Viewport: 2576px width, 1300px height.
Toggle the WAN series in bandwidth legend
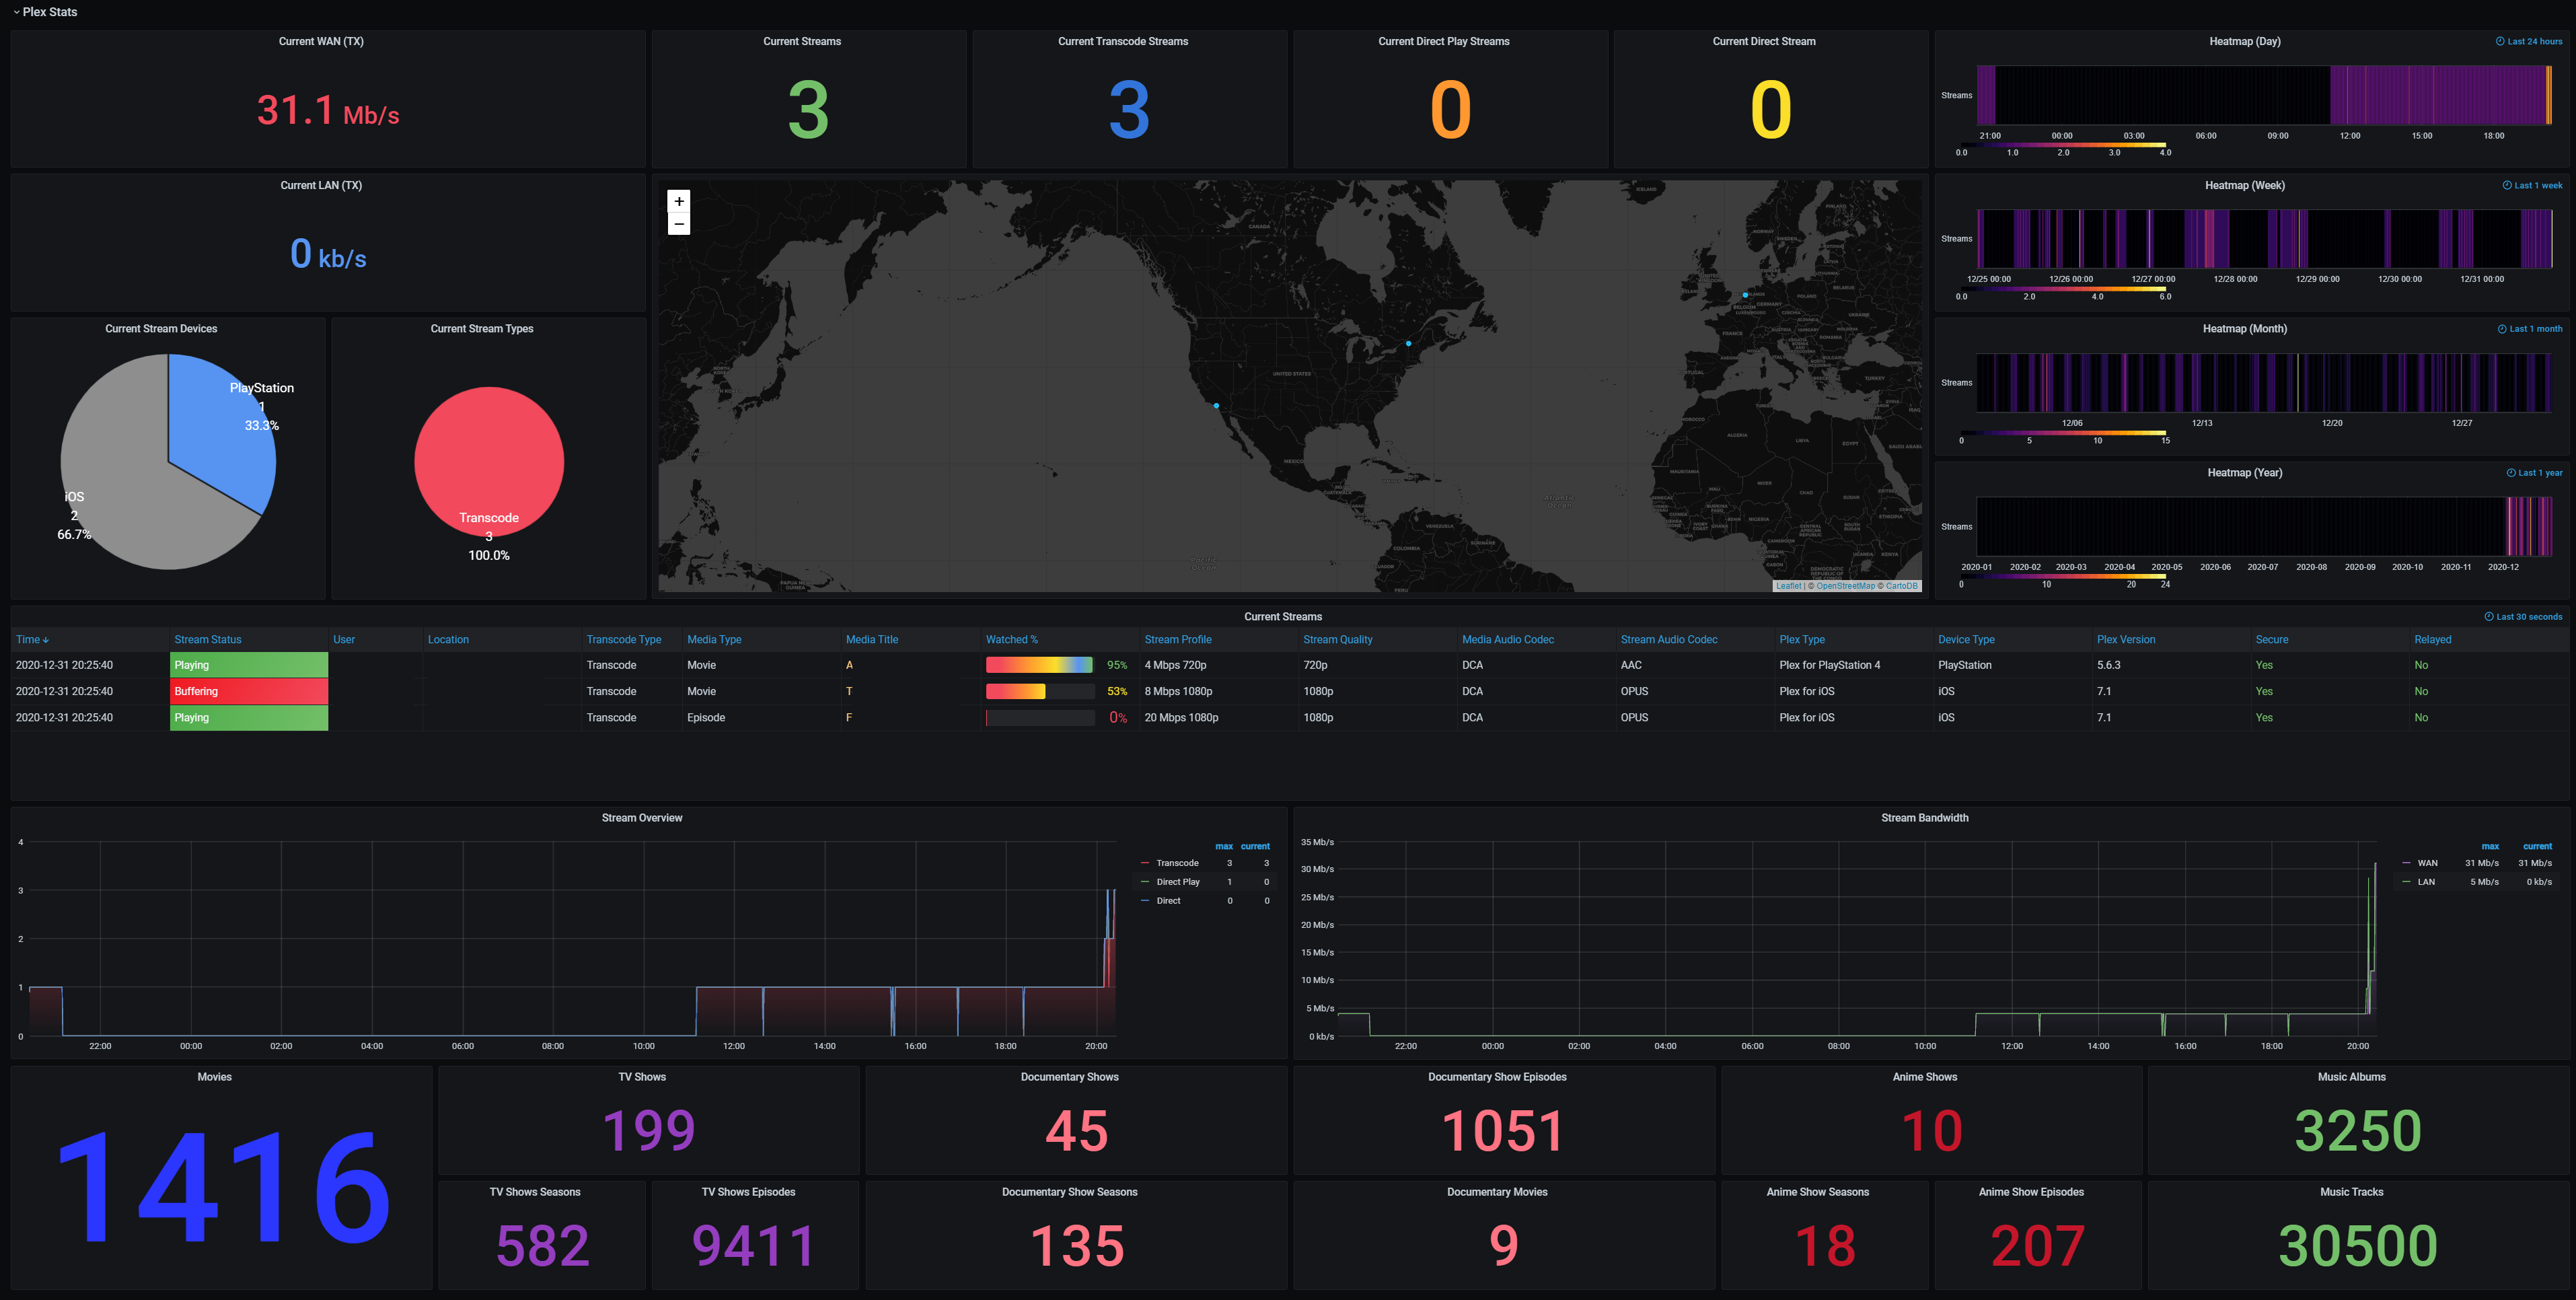pos(2427,863)
